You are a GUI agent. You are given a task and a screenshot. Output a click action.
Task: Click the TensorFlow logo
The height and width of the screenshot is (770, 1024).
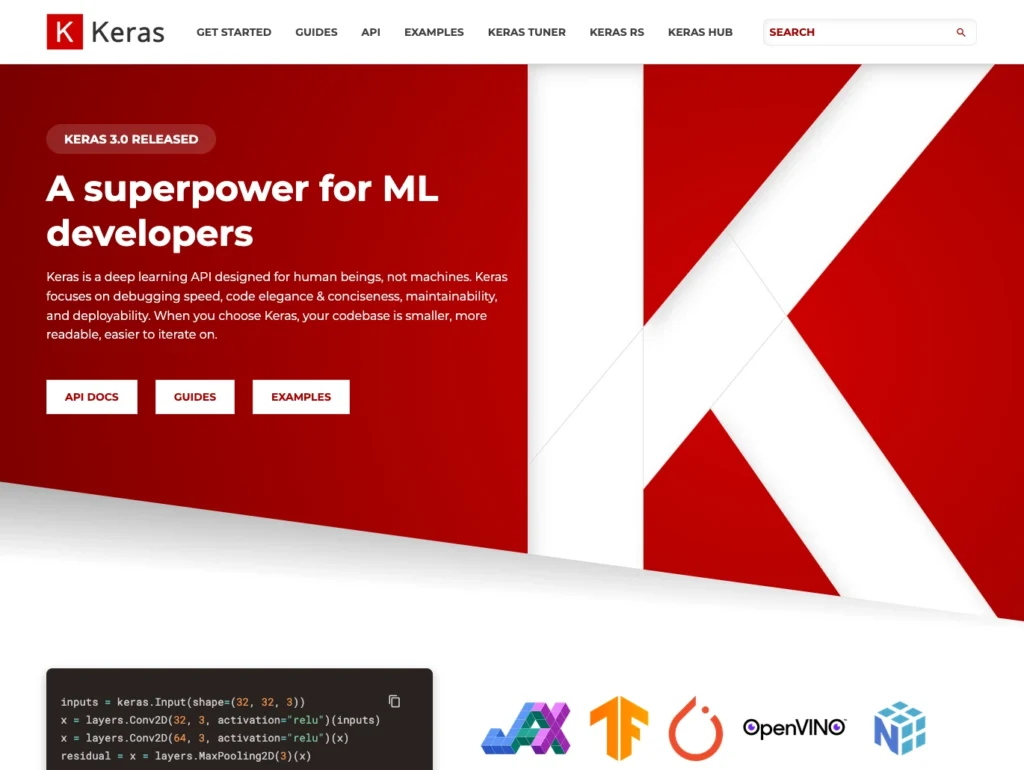click(x=620, y=728)
